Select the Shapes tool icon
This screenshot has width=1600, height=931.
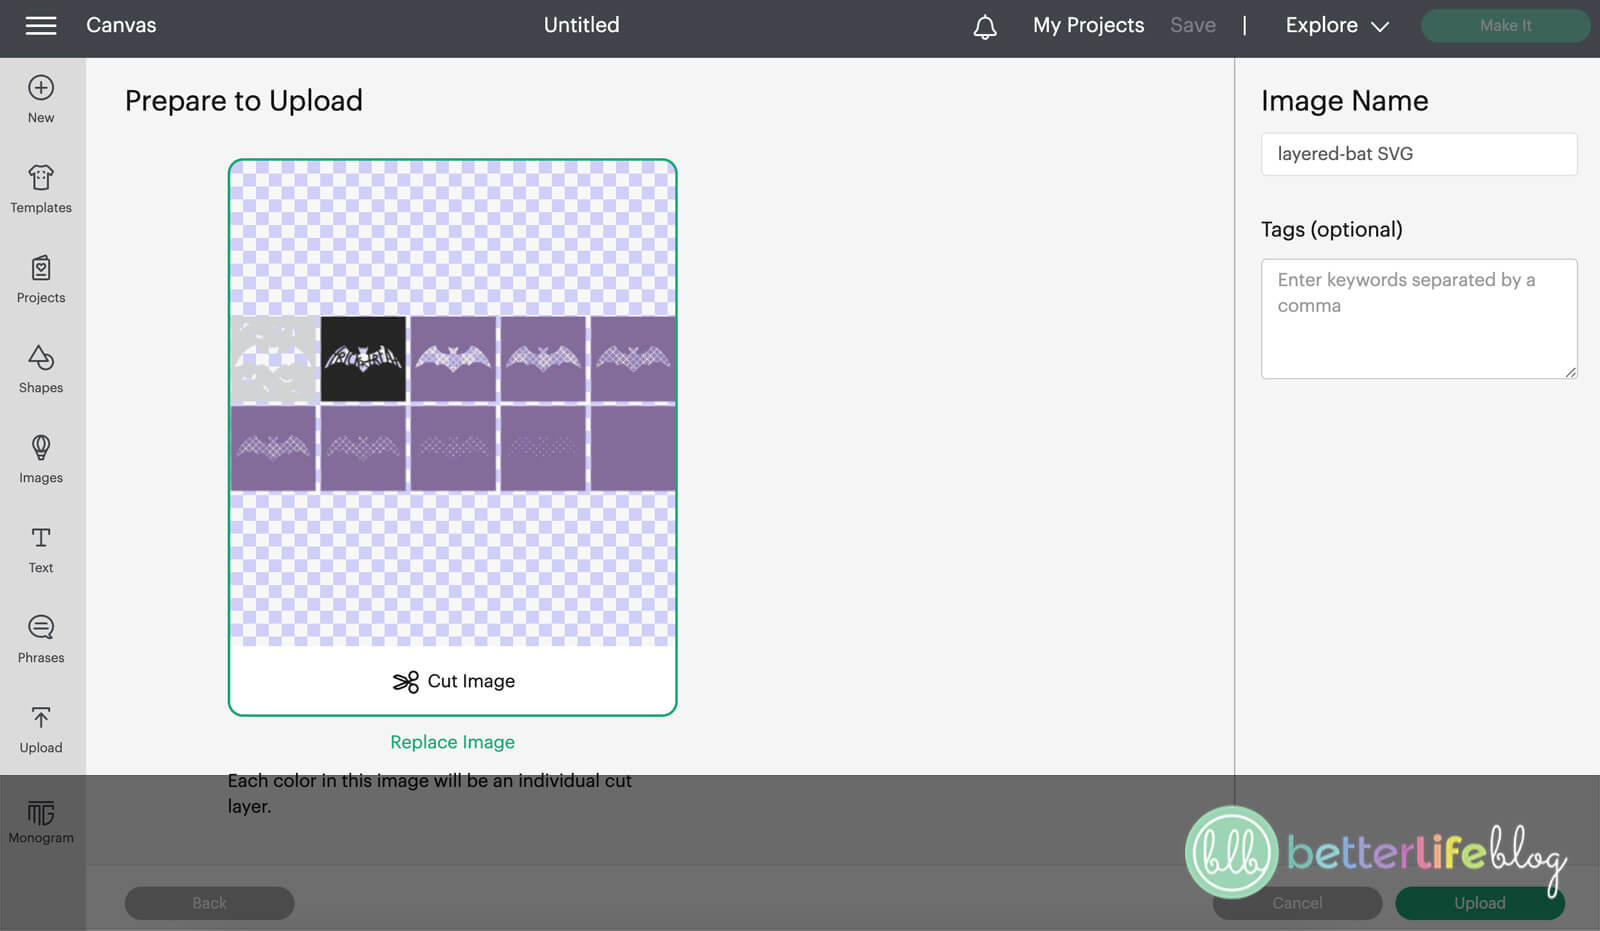click(x=41, y=357)
